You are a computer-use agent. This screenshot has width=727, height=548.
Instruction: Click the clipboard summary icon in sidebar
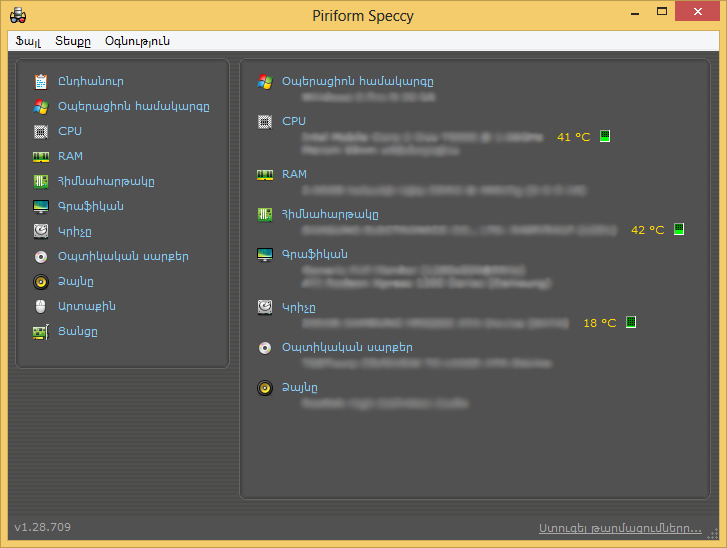point(41,82)
